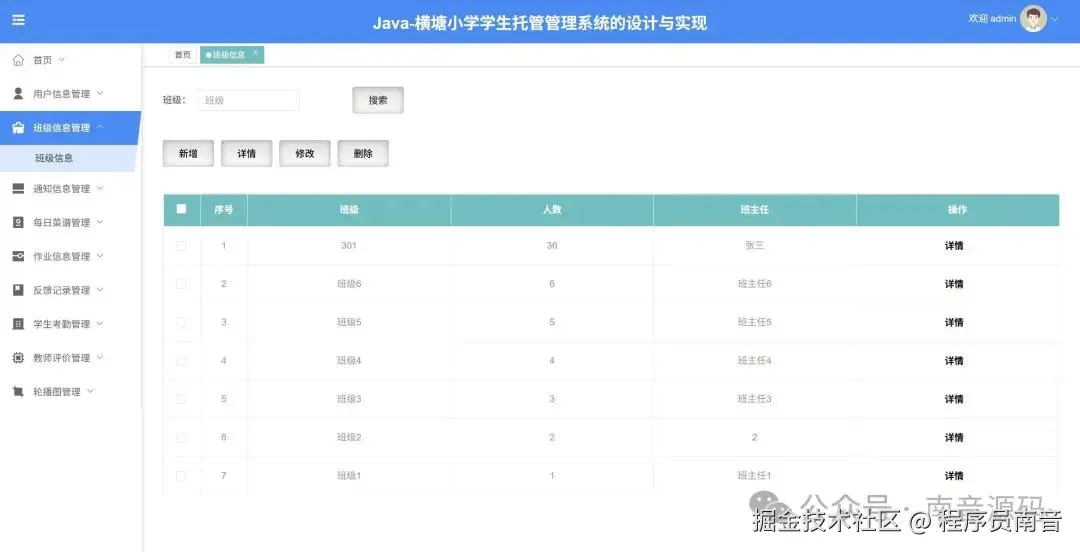
Task: Close the 班级信息 tab
Action: tap(256, 52)
